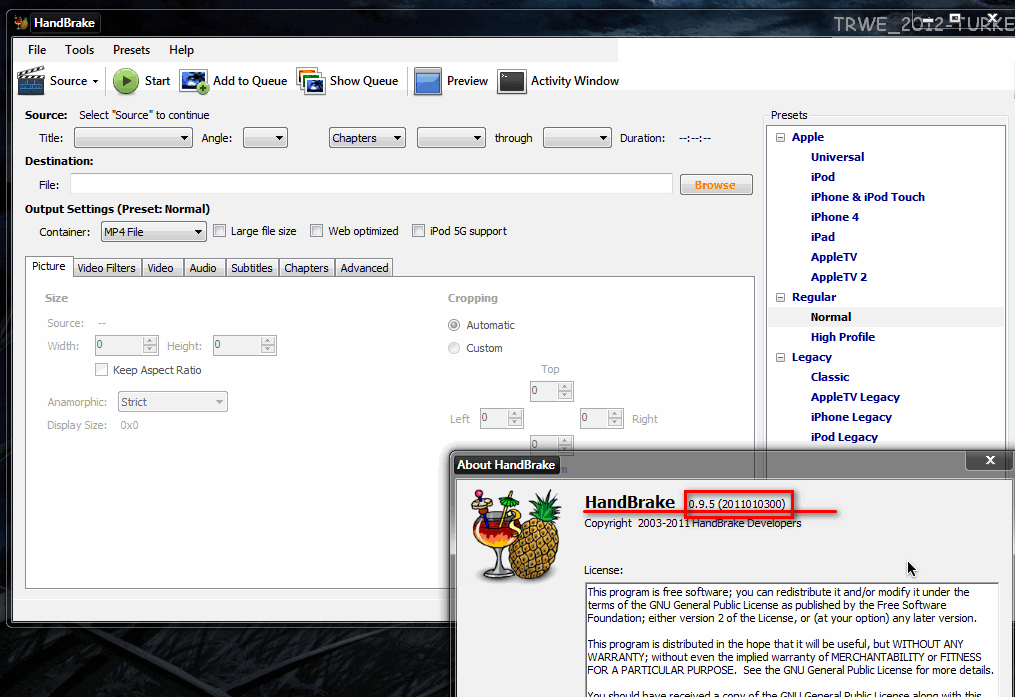Image resolution: width=1015 pixels, height=697 pixels.
Task: Switch to the Video Filters tab
Action: tap(107, 268)
